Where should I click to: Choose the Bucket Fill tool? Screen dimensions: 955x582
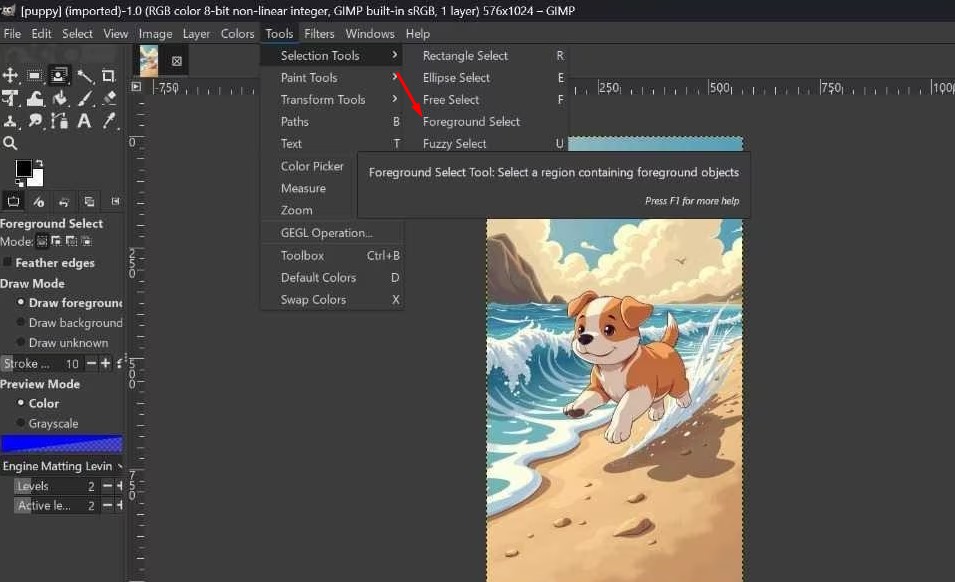coord(60,98)
